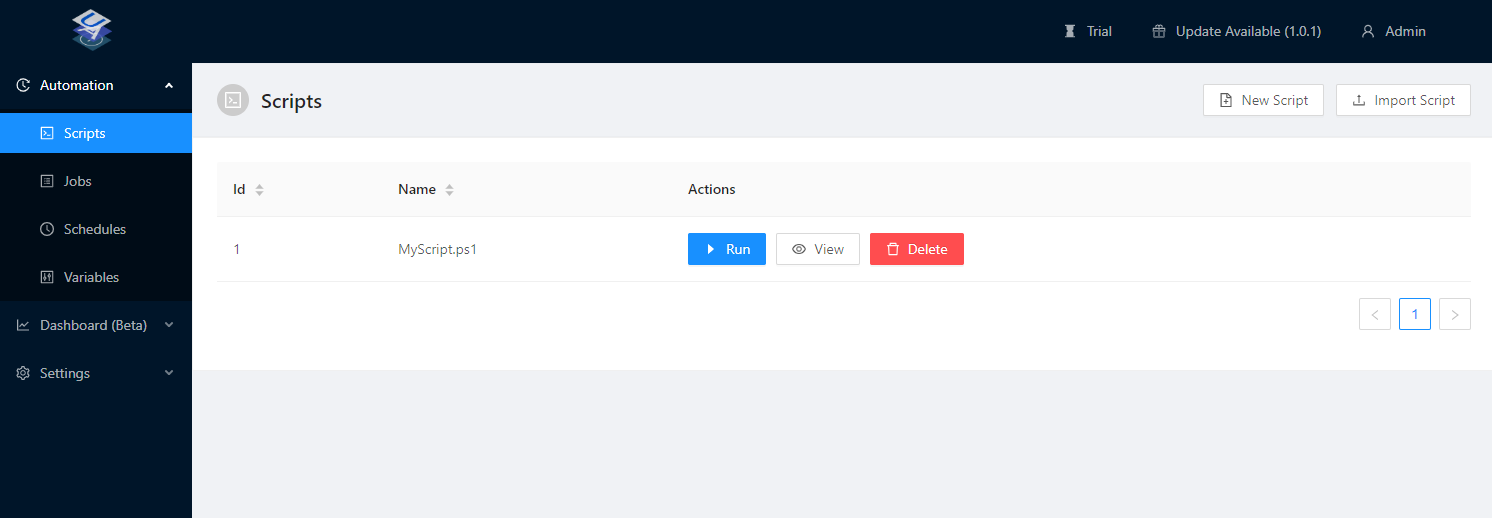This screenshot has width=1492, height=518.
Task: Click the clock icon beside Schedules
Action: [46, 229]
